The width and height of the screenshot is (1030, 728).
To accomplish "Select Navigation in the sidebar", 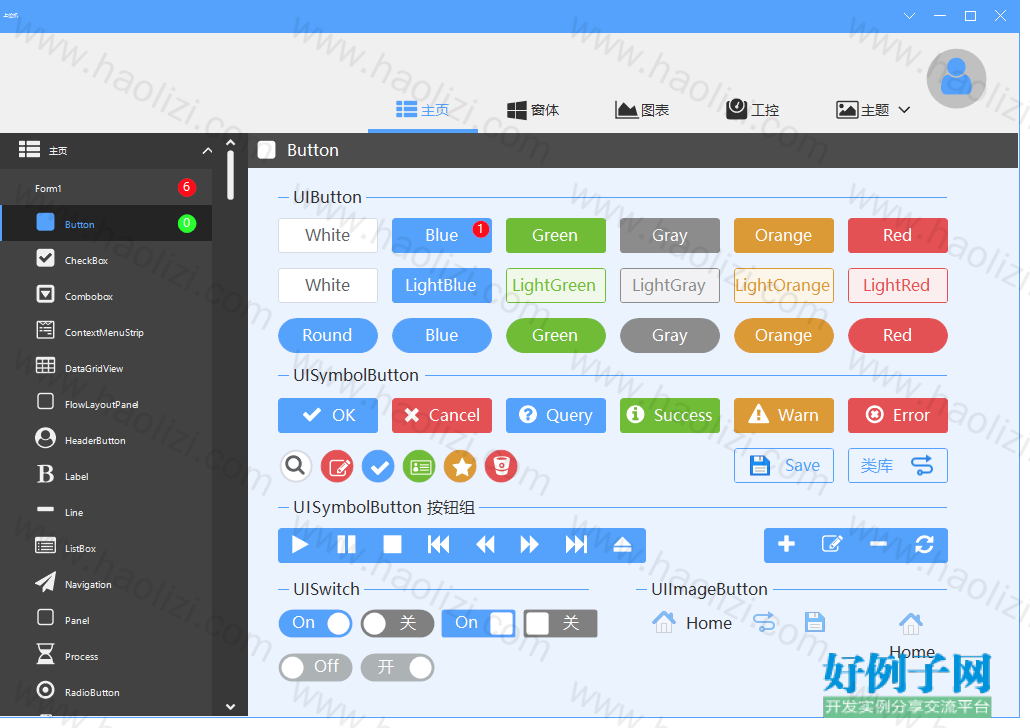I will tap(106, 583).
